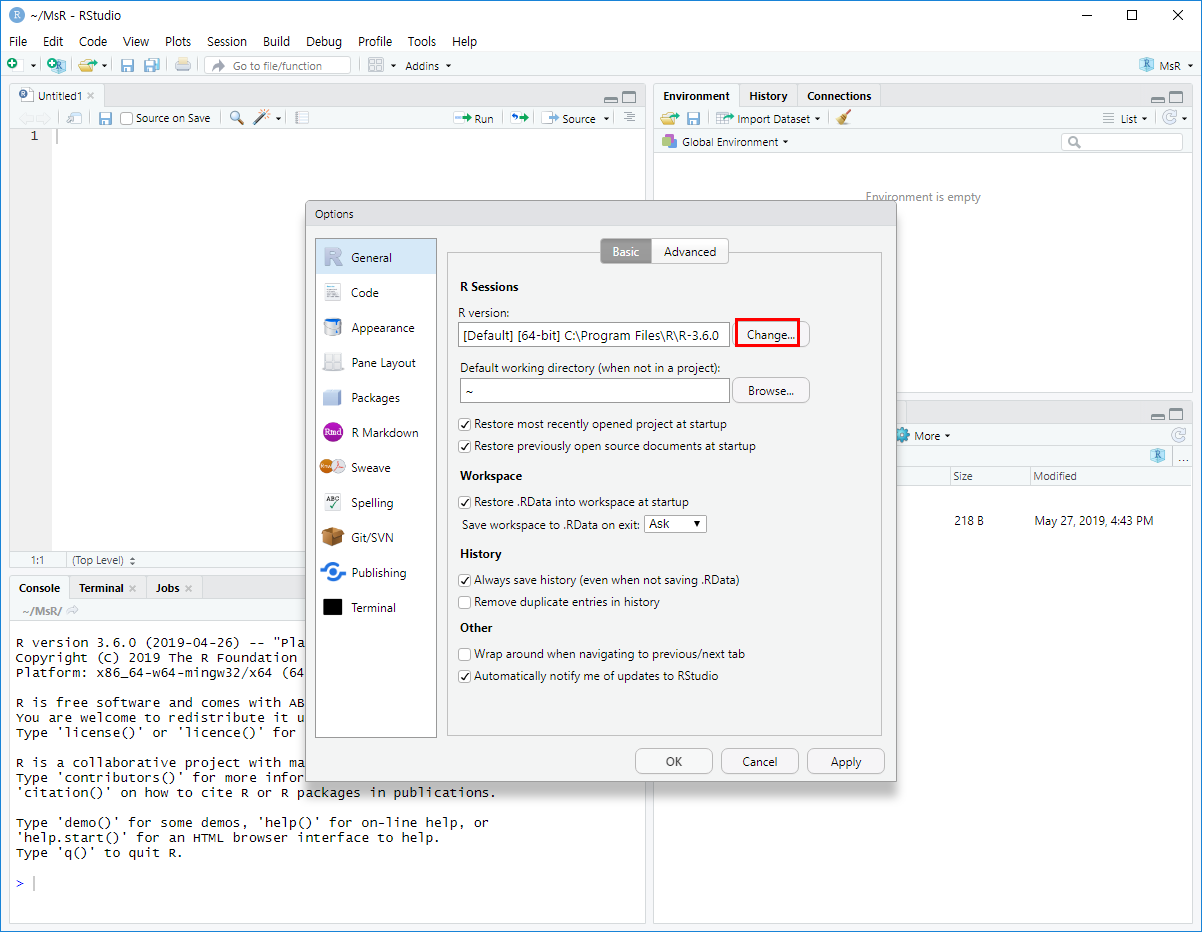Open the Addins dropdown
The image size is (1202, 932).
tap(428, 65)
